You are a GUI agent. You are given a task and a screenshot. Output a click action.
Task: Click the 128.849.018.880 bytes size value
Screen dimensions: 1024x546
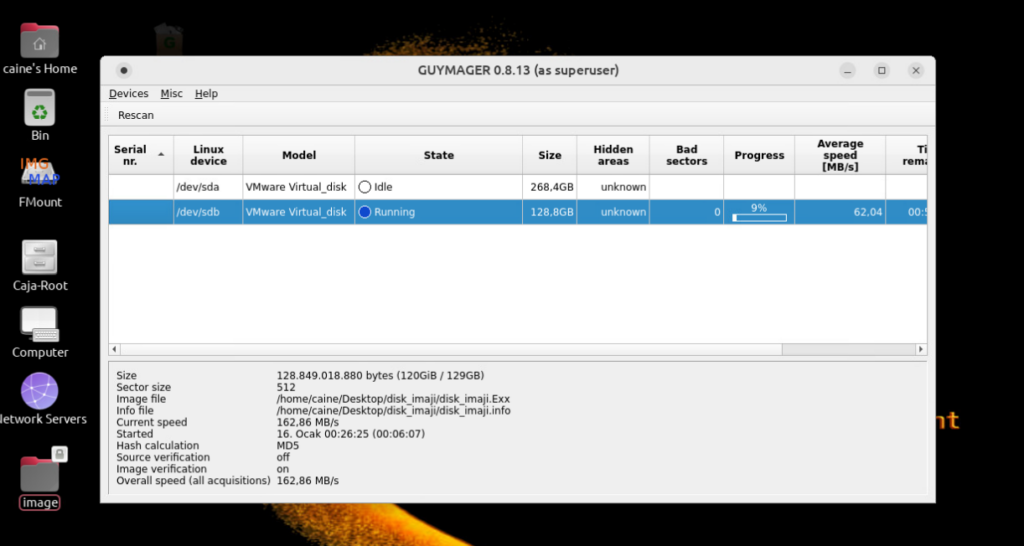tap(380, 376)
